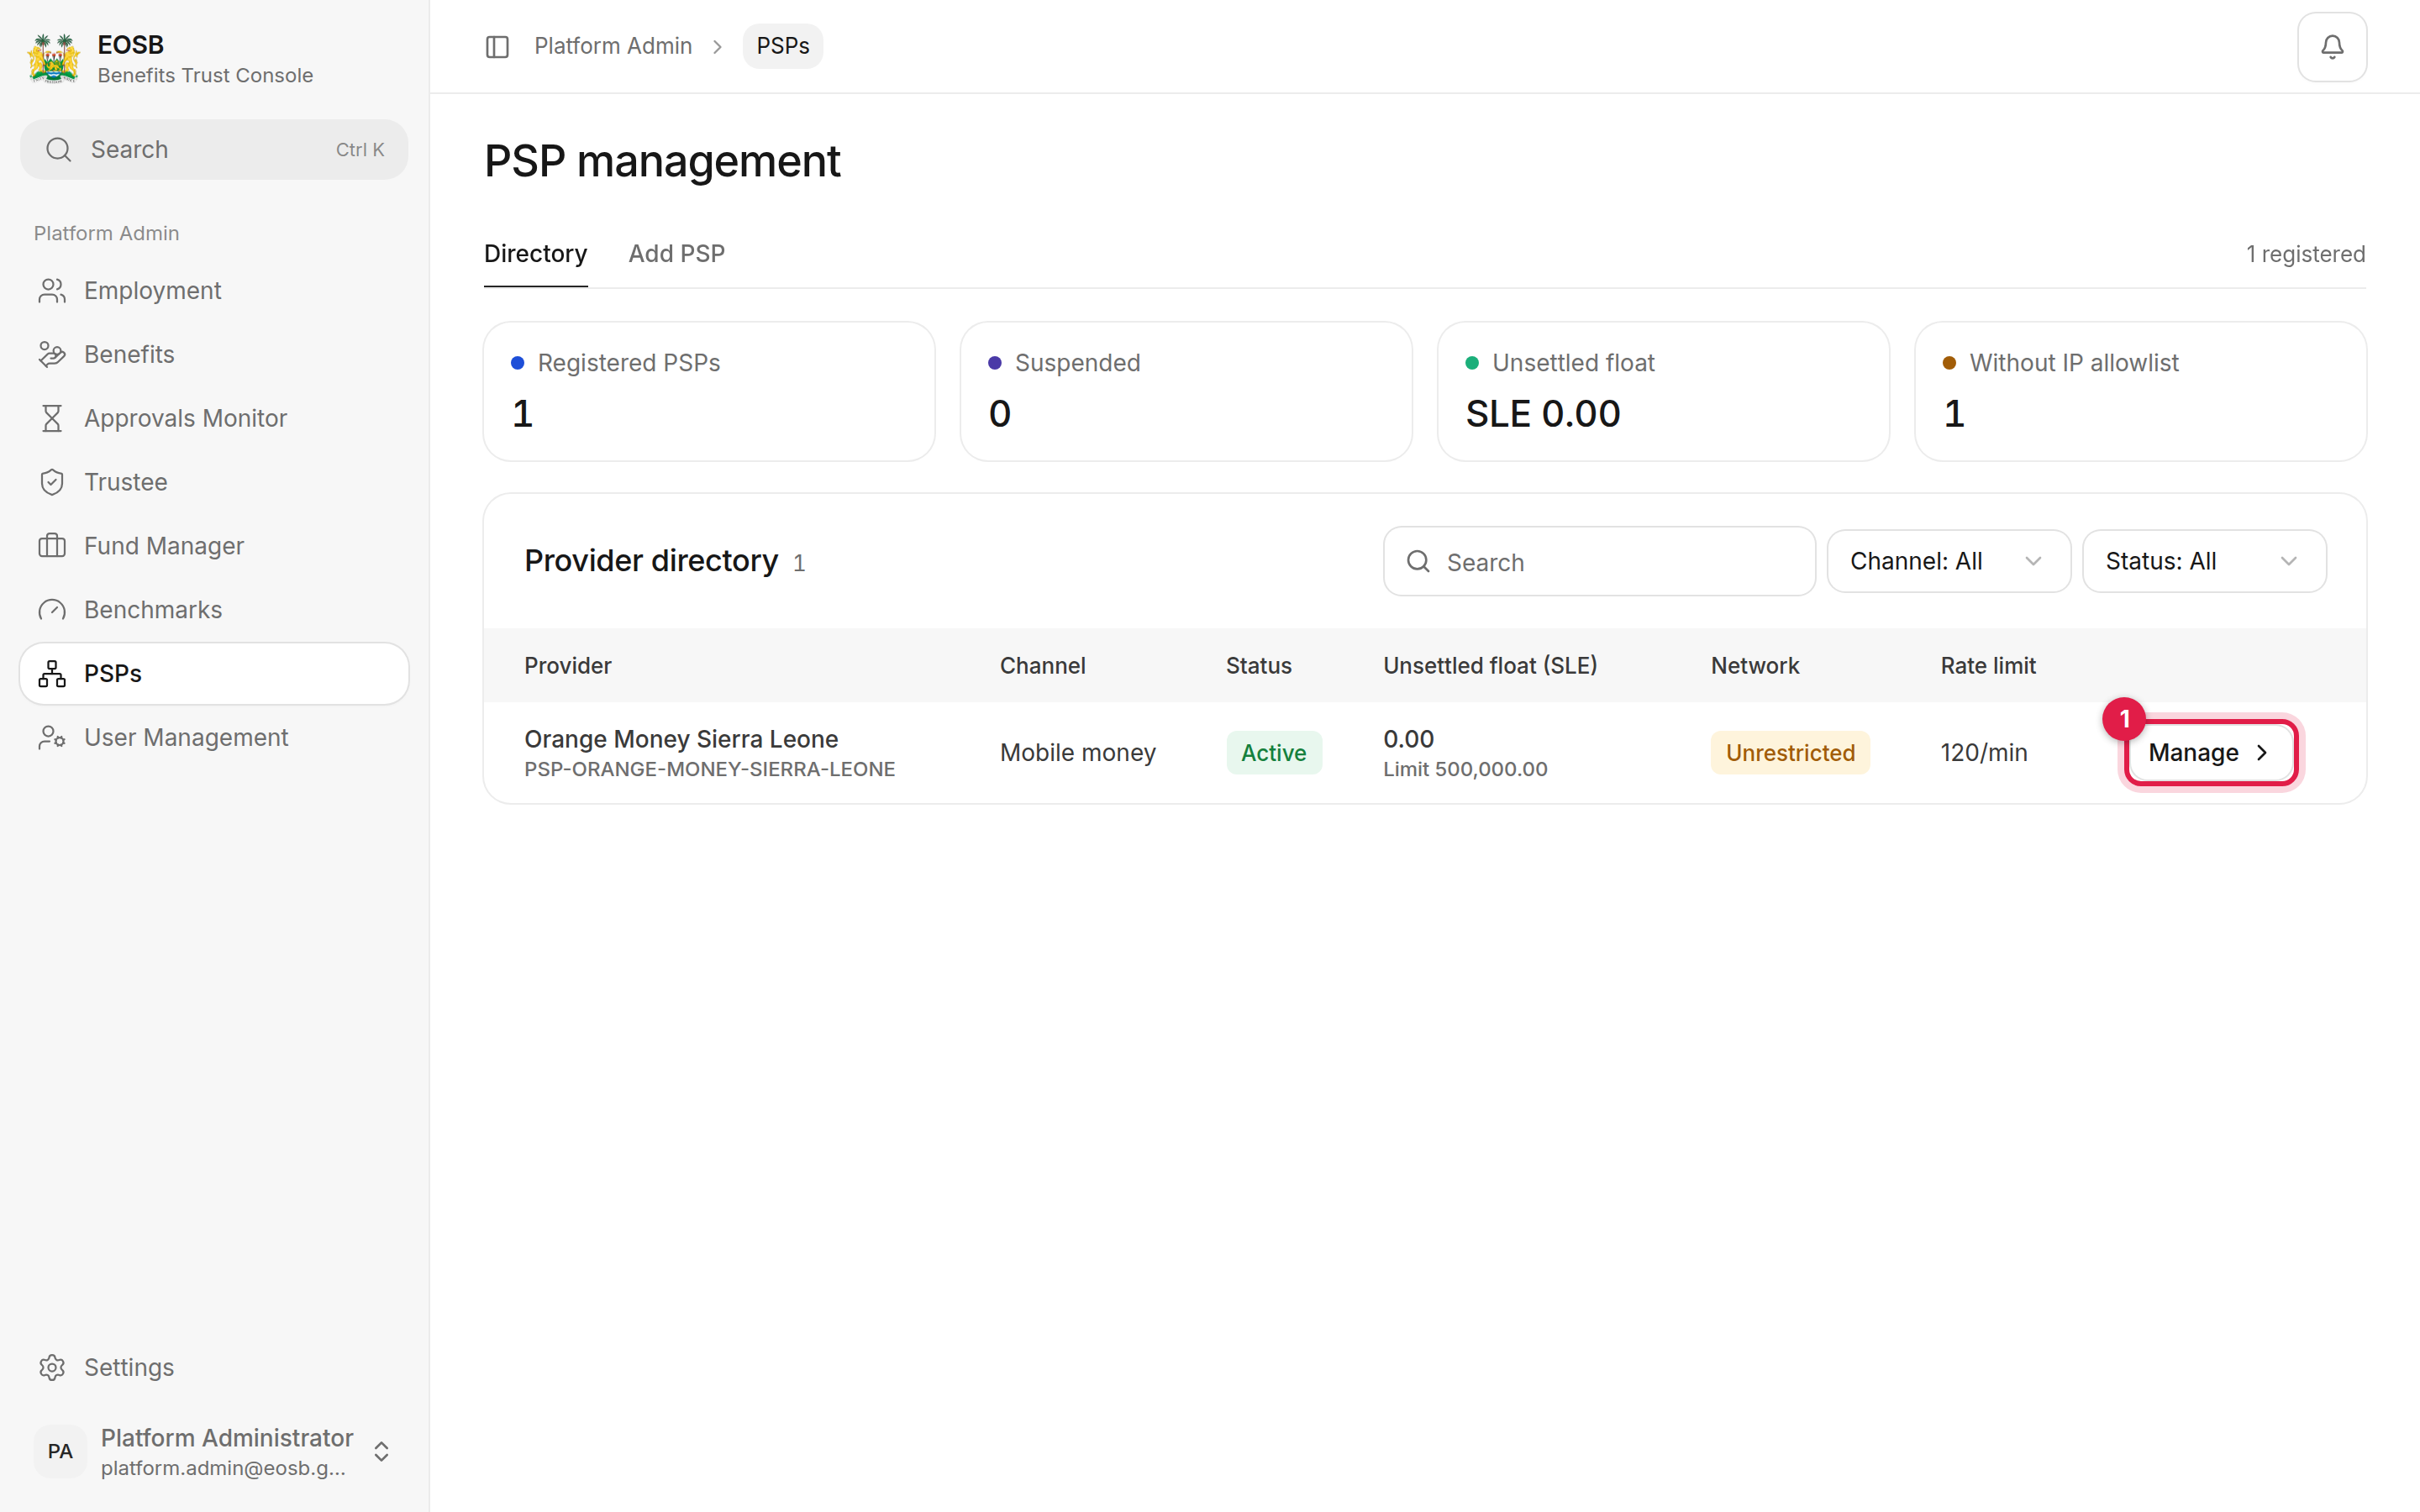Click the Settings gear icon
The height and width of the screenshot is (1512, 2420).
pyautogui.click(x=52, y=1367)
